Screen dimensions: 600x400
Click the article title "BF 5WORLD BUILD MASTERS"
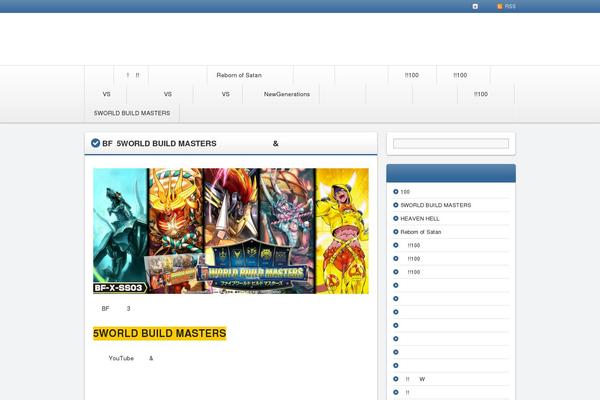[x=159, y=144]
